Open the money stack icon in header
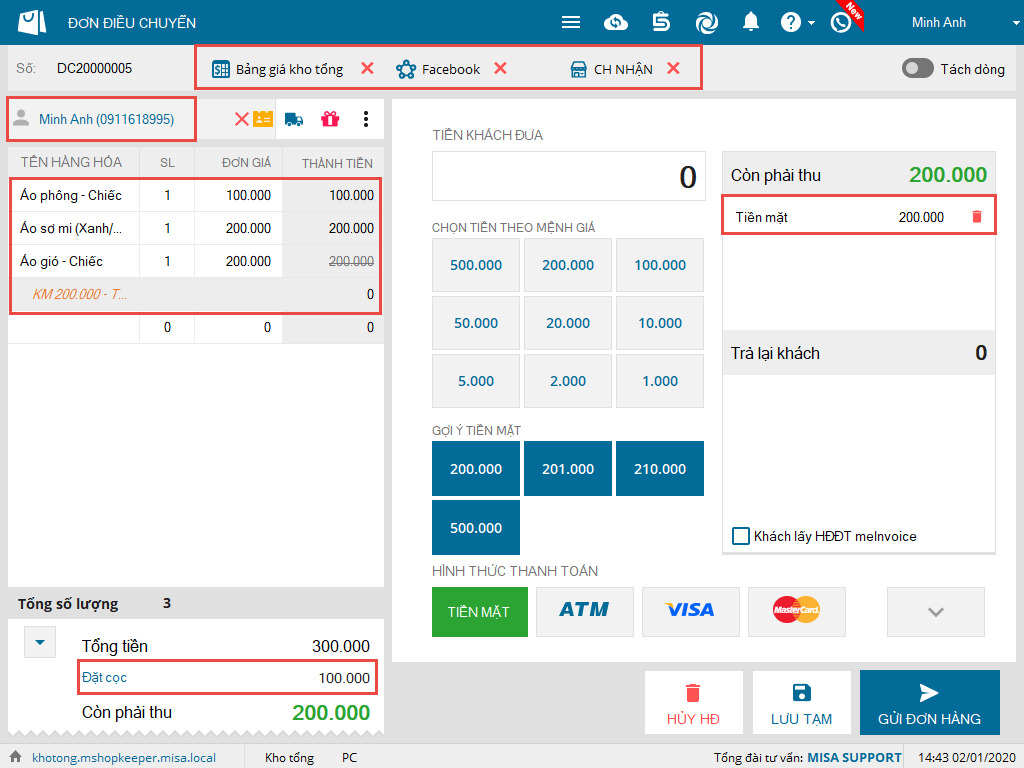Image resolution: width=1024 pixels, height=768 pixels. (661, 22)
